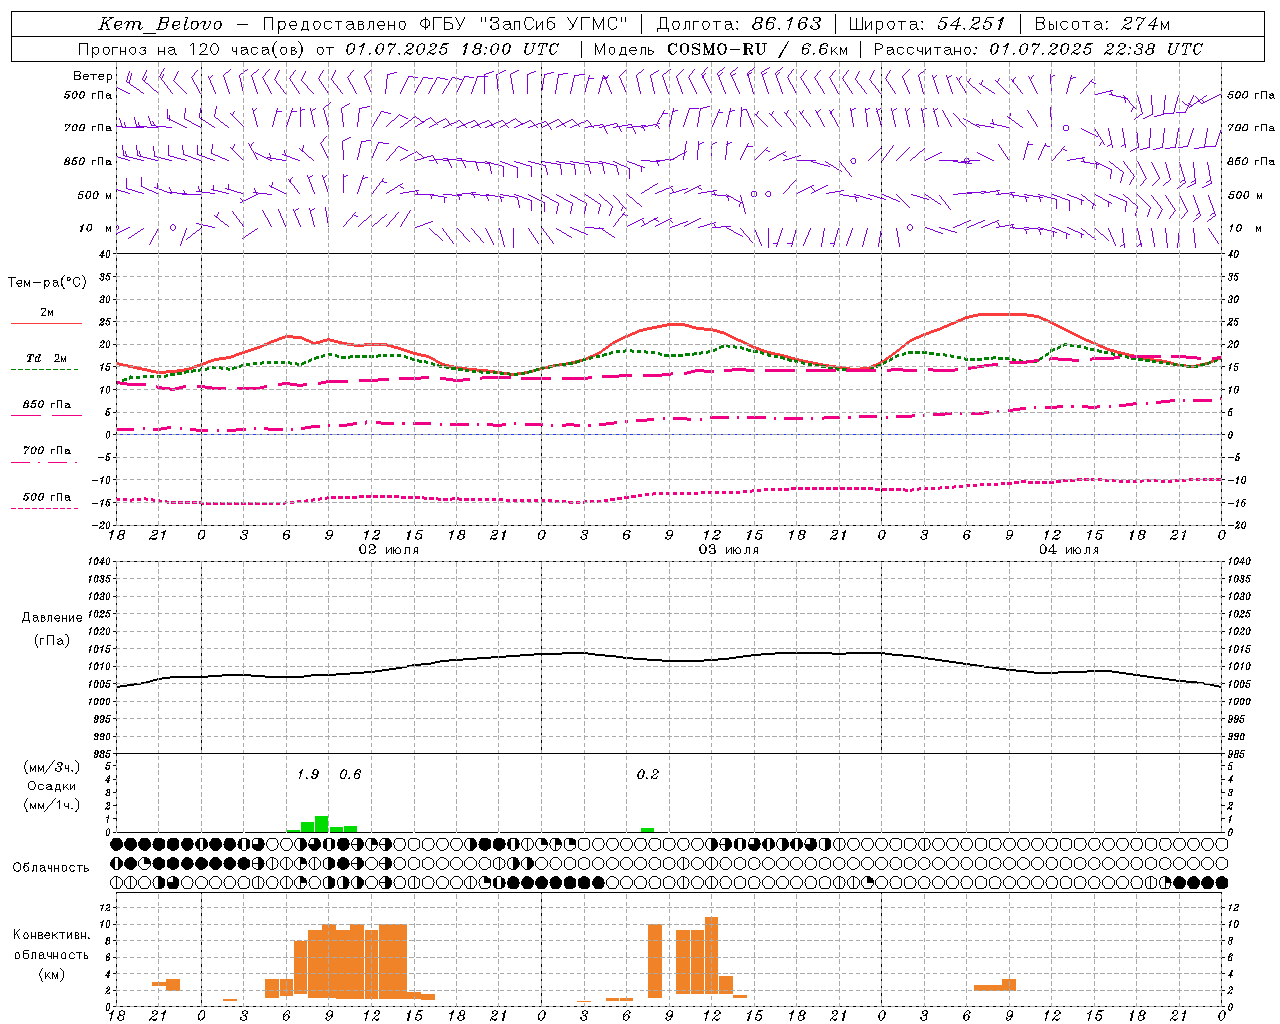Screen dimensions: 1280x1024
Task: Click the red solid line sample under the 2м legend
Action: click(x=46, y=324)
